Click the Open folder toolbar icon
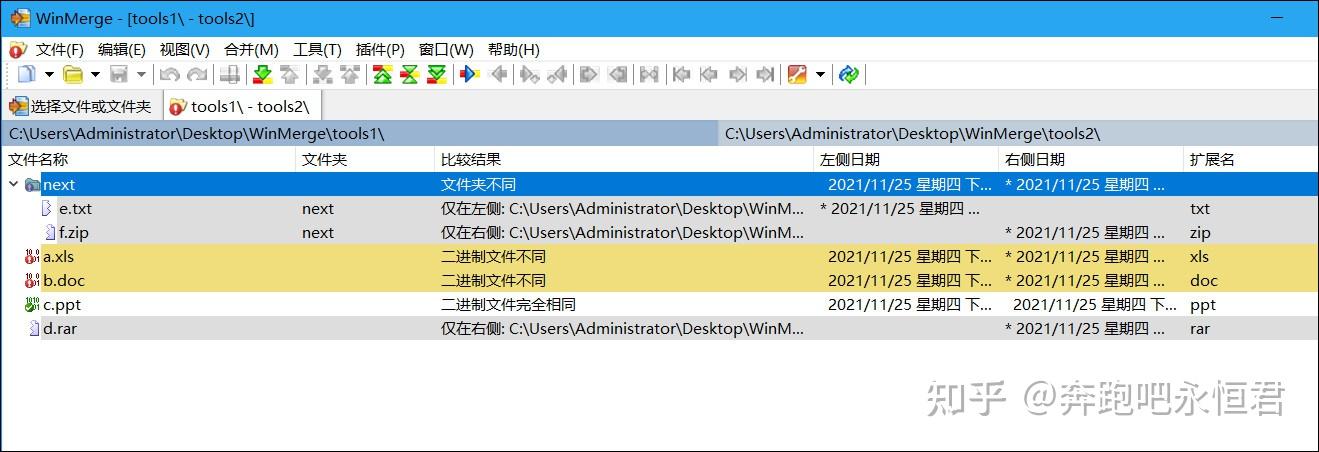1319x452 pixels. coord(72,74)
